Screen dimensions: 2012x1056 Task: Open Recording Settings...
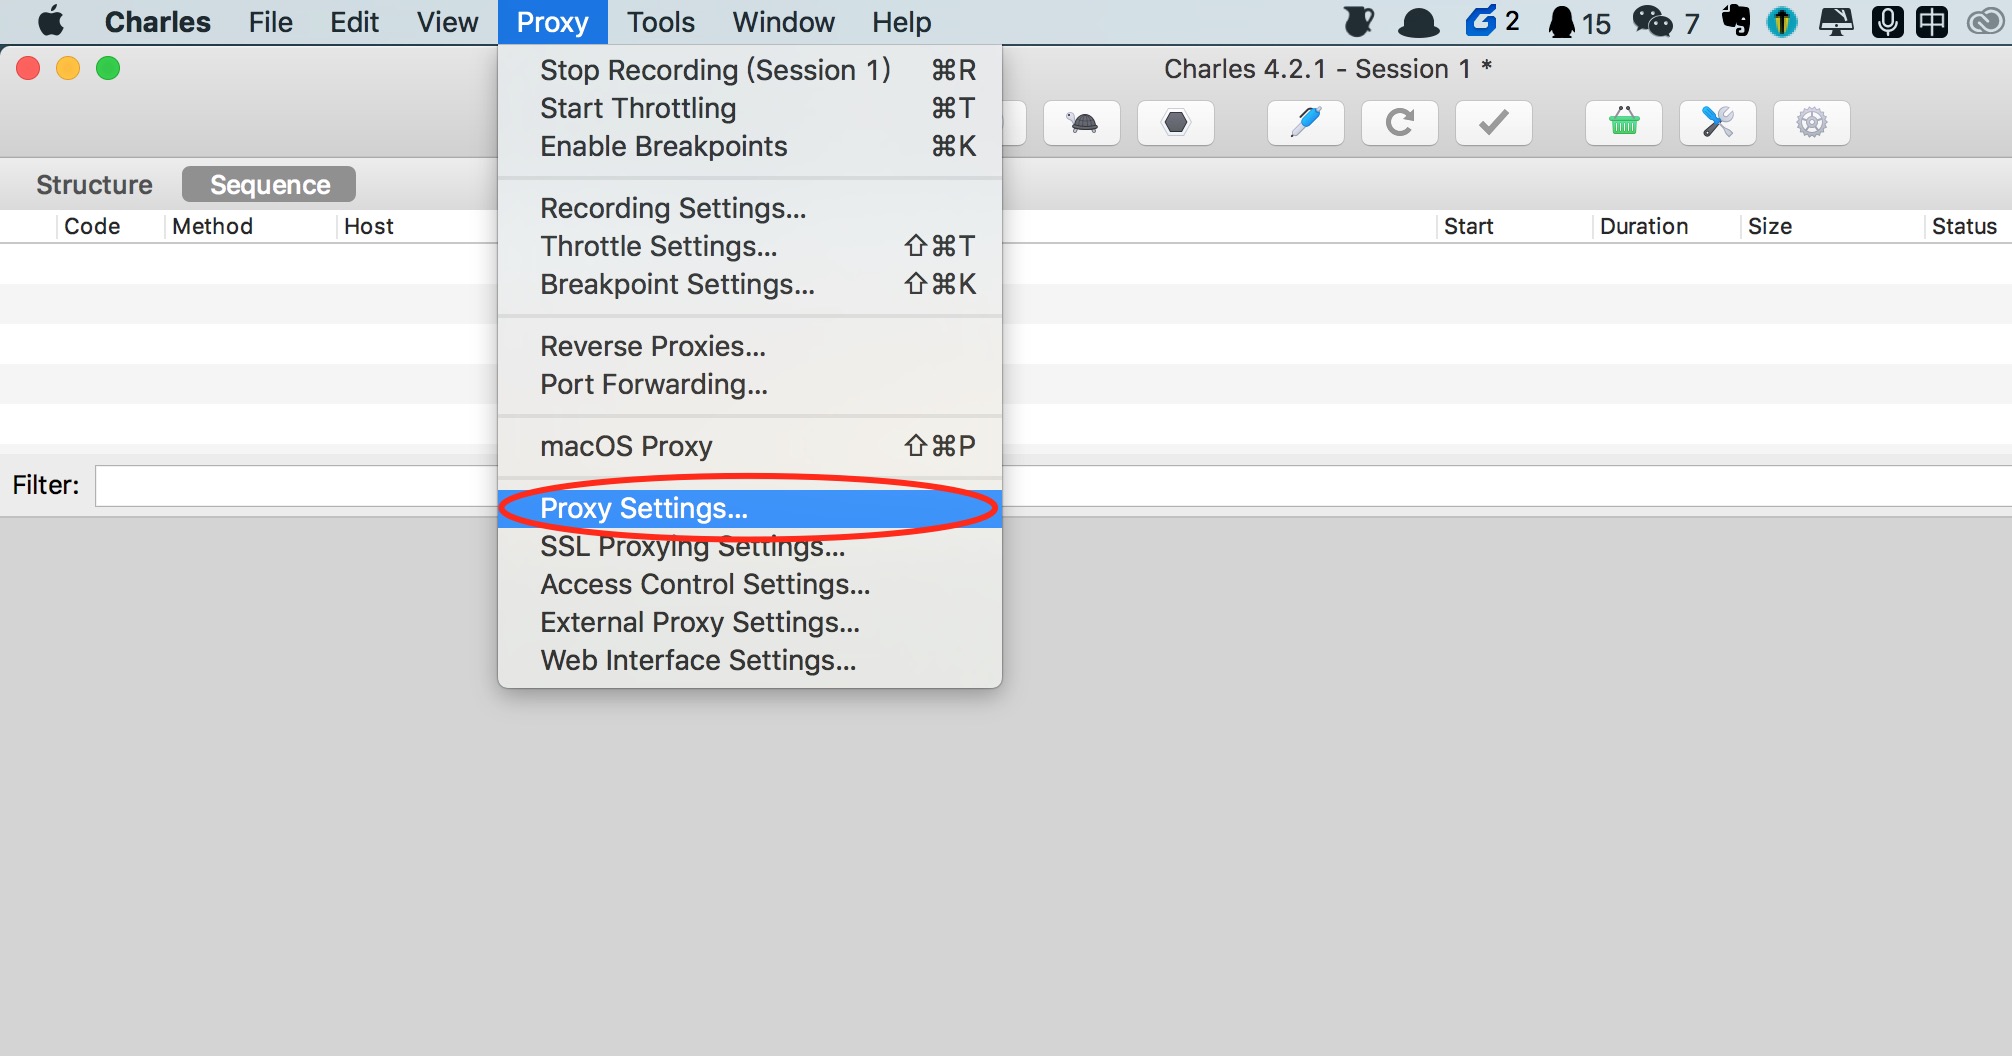(750, 208)
